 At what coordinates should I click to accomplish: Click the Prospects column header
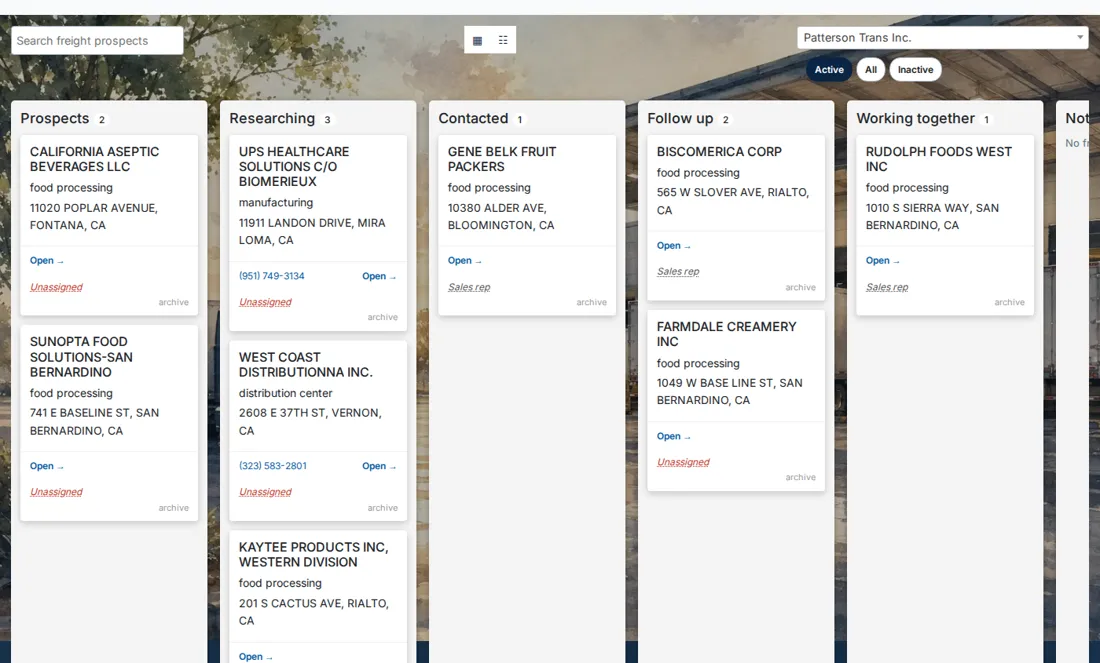tap(55, 119)
